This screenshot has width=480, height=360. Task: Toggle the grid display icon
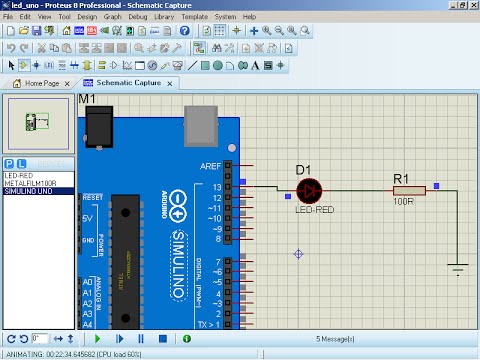point(219,31)
